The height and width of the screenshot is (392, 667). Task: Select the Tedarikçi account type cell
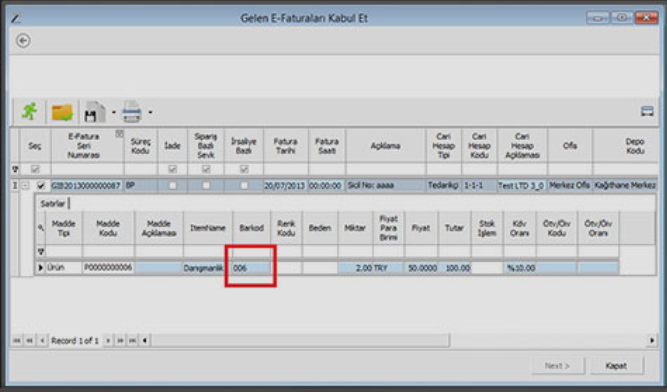tap(443, 186)
